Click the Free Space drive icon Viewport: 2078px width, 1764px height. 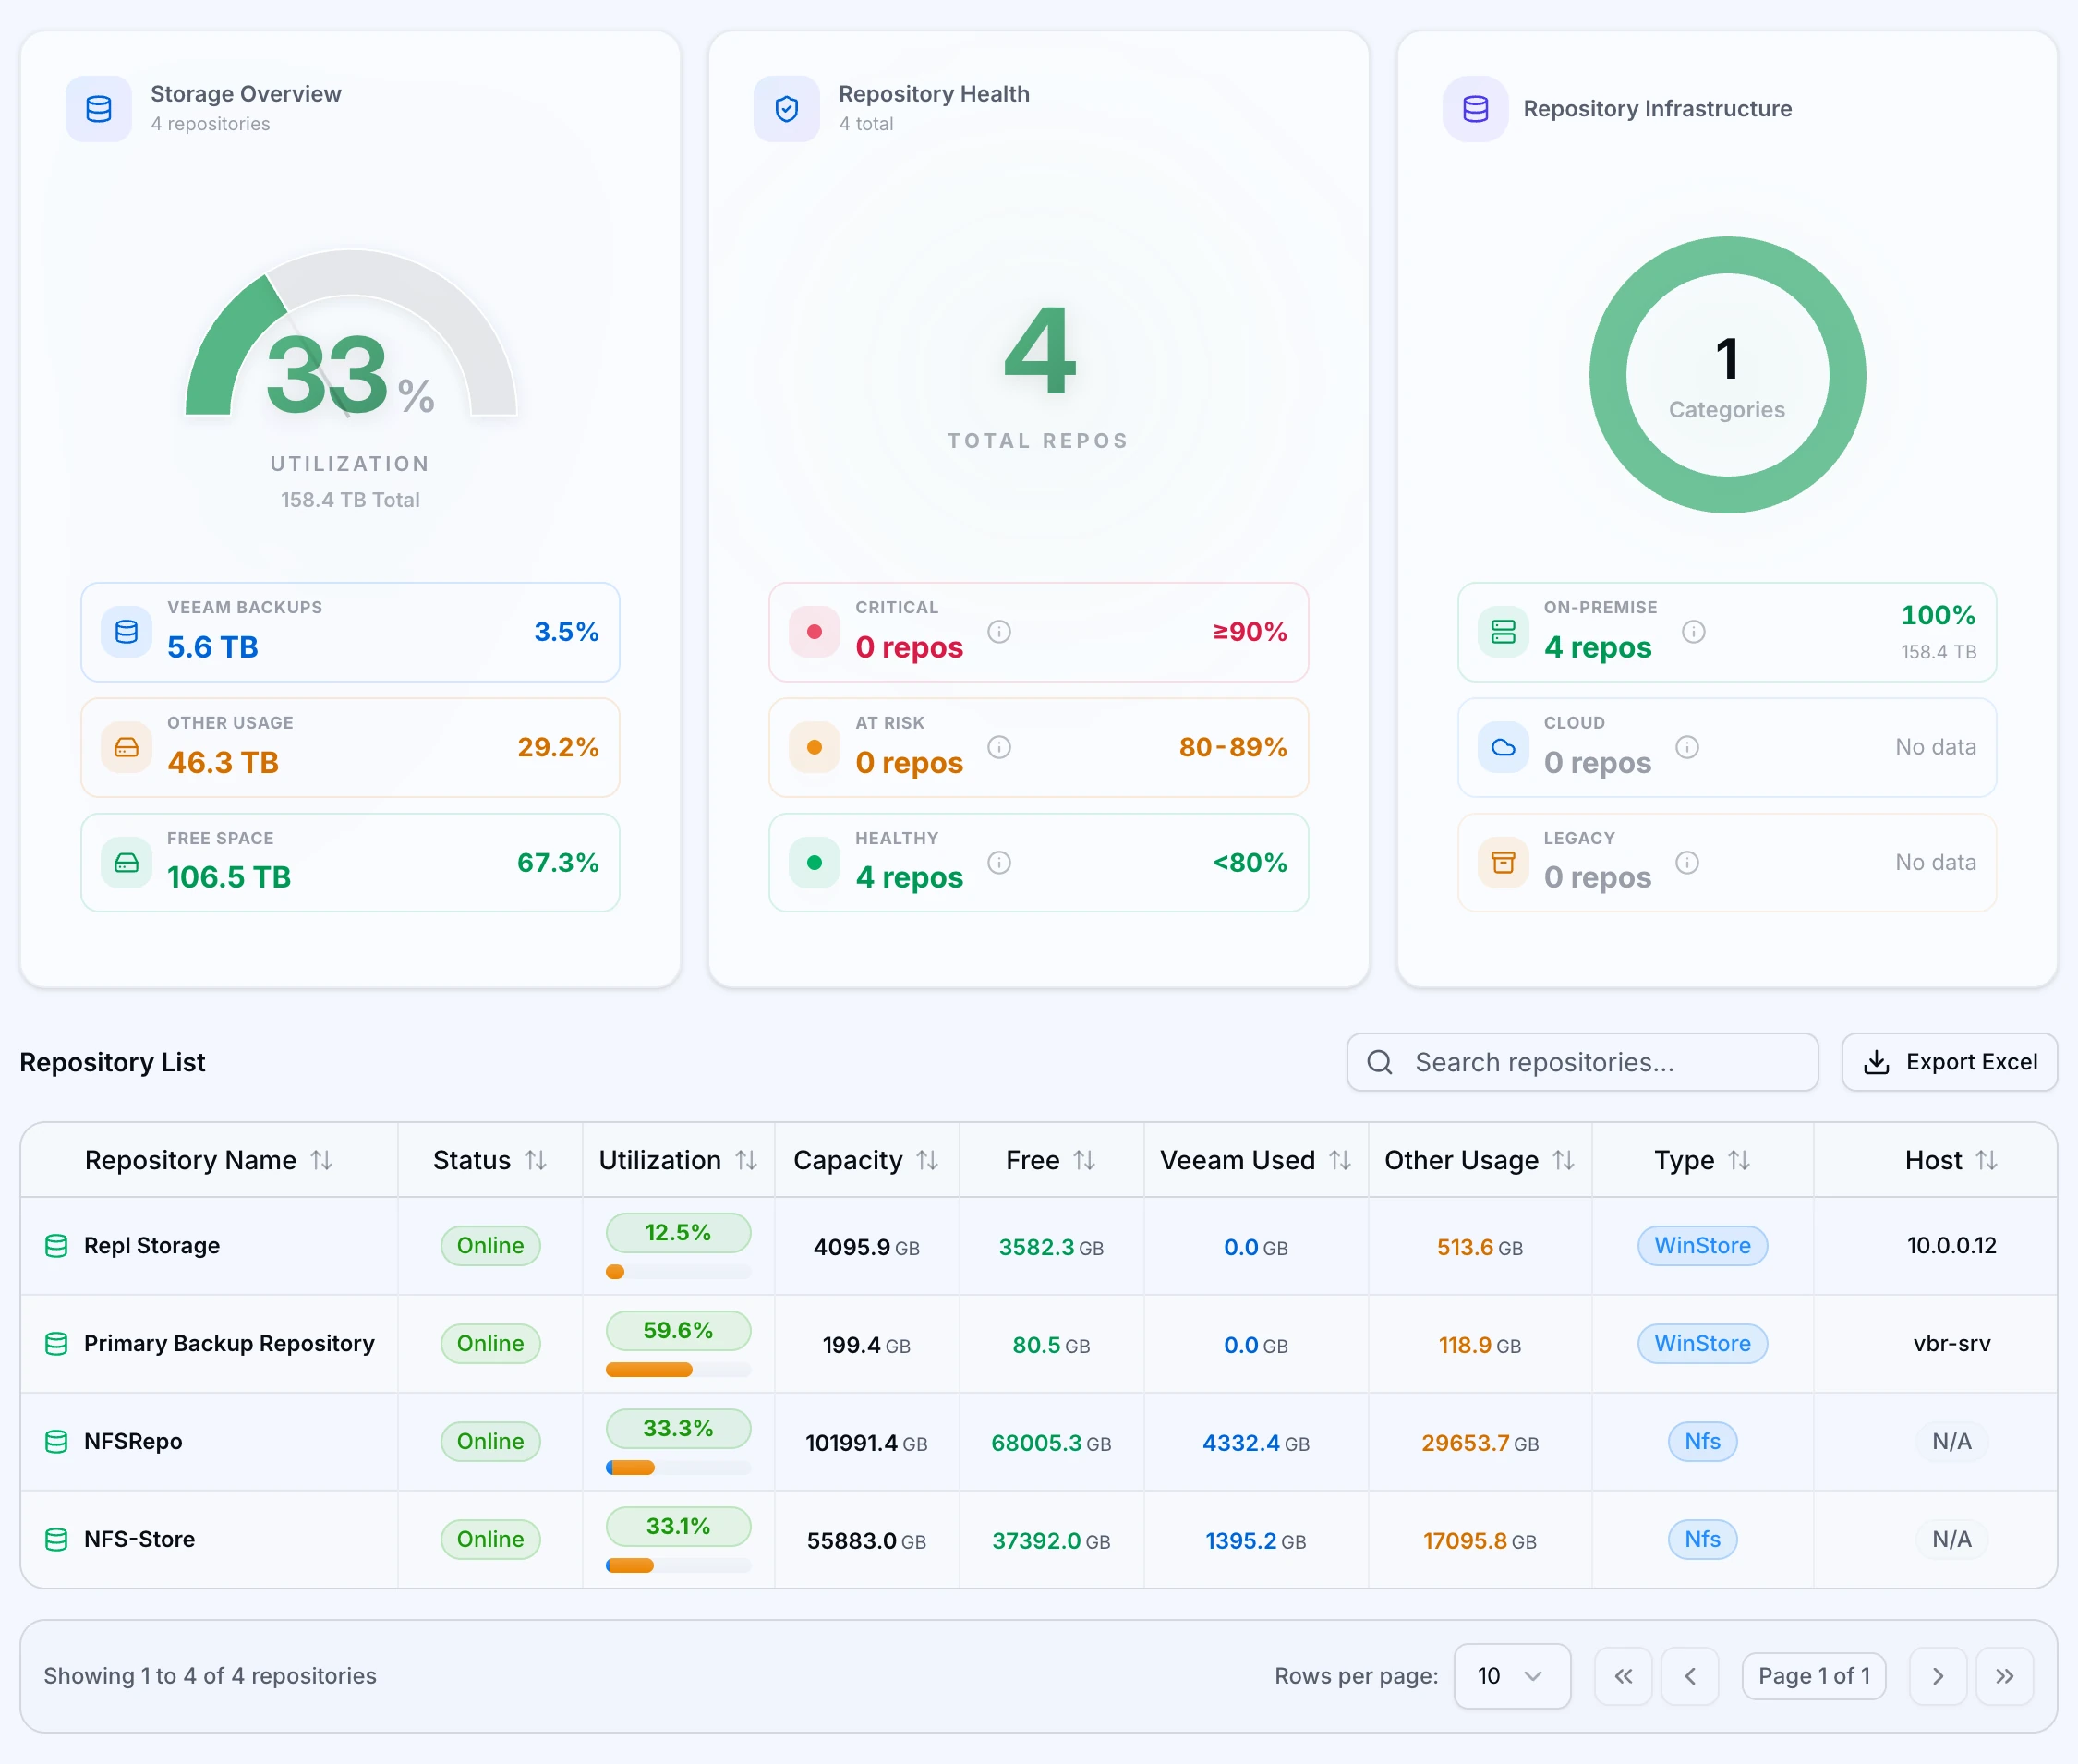pyautogui.click(x=127, y=862)
